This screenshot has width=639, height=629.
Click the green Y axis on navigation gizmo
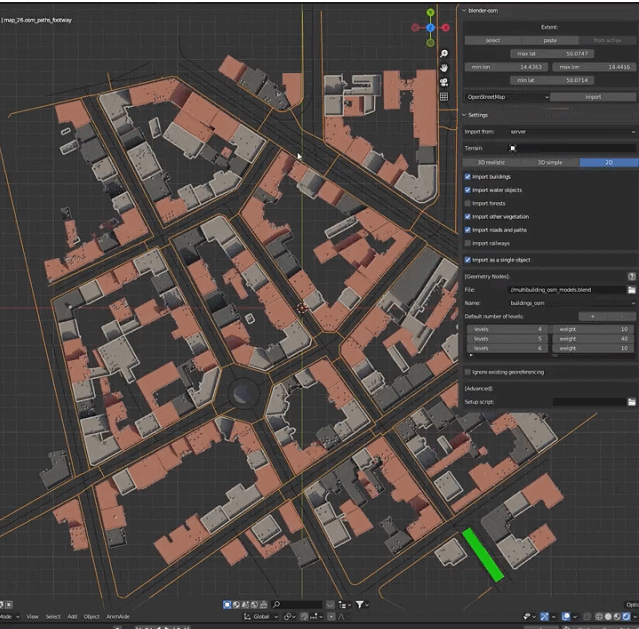[x=430, y=14]
